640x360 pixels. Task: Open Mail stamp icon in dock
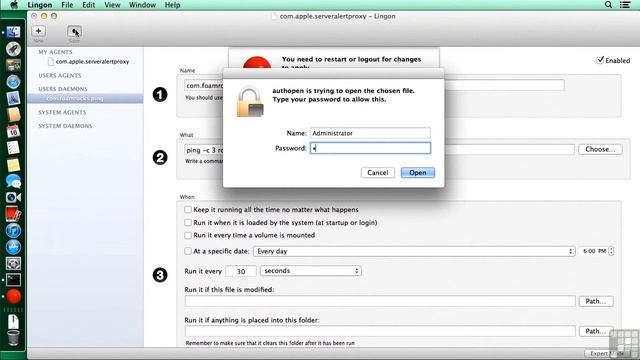(x=13, y=98)
